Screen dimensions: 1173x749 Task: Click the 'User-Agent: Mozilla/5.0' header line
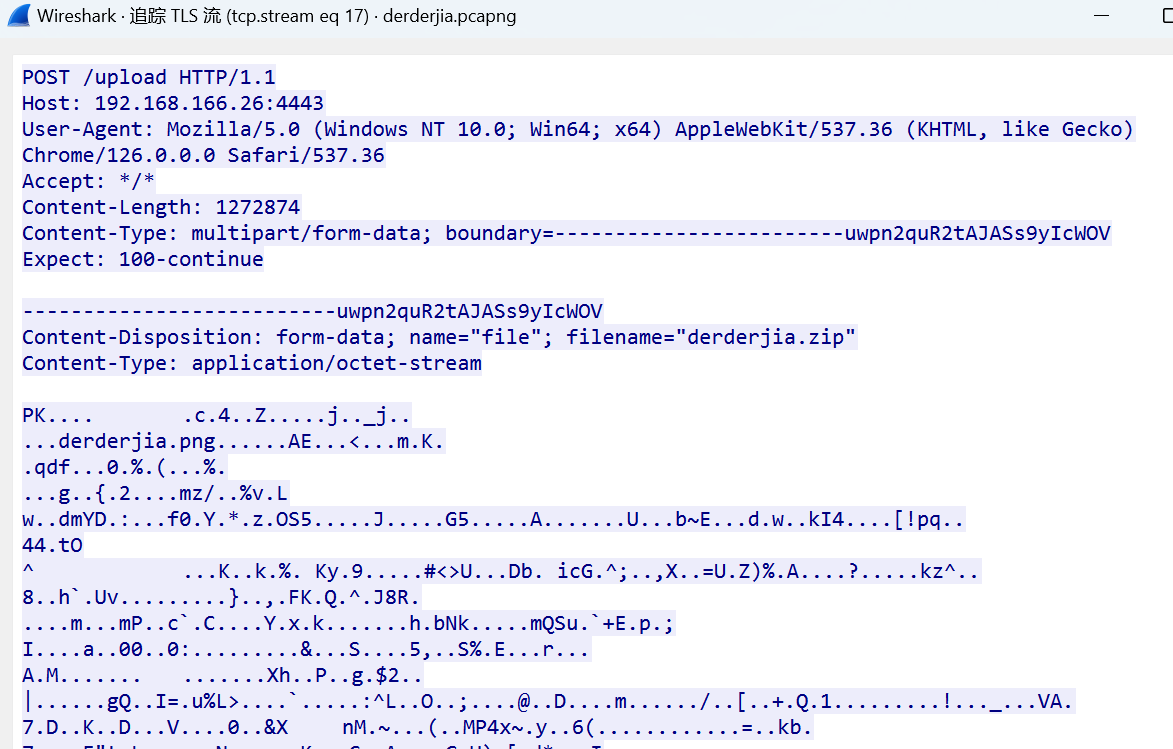pyautogui.click(x=578, y=129)
